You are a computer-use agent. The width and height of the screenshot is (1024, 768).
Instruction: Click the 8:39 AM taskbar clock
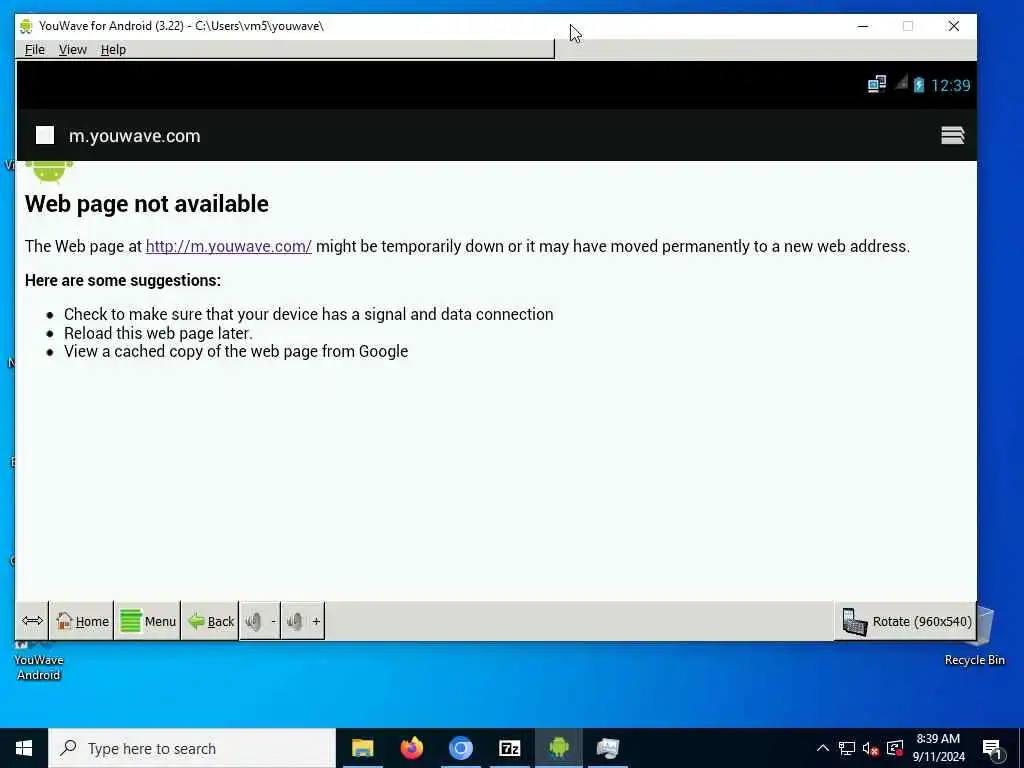coord(938,748)
